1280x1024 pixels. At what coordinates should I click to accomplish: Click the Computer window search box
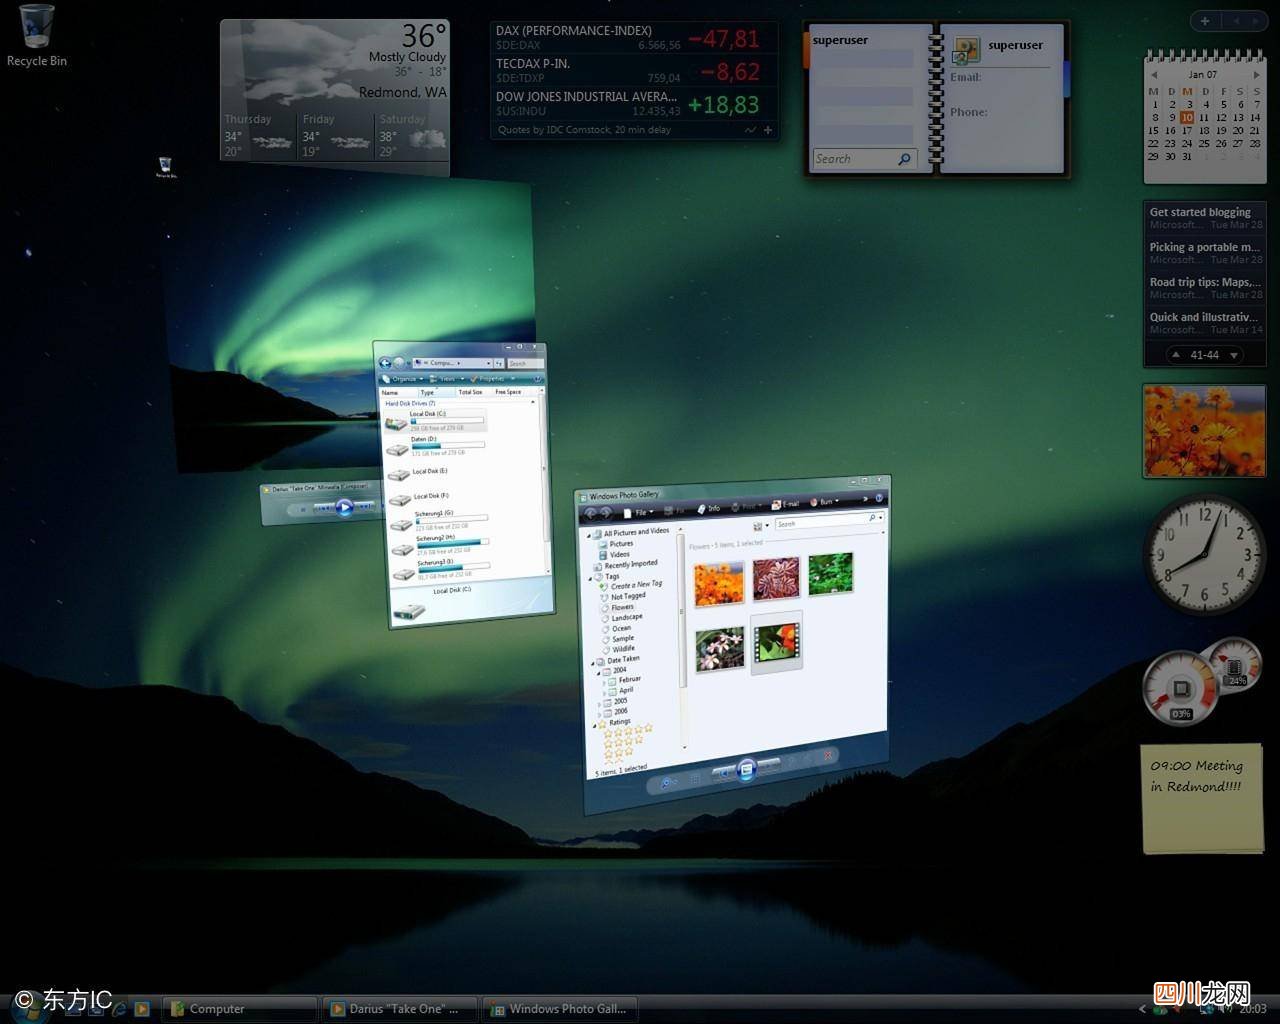coord(524,362)
